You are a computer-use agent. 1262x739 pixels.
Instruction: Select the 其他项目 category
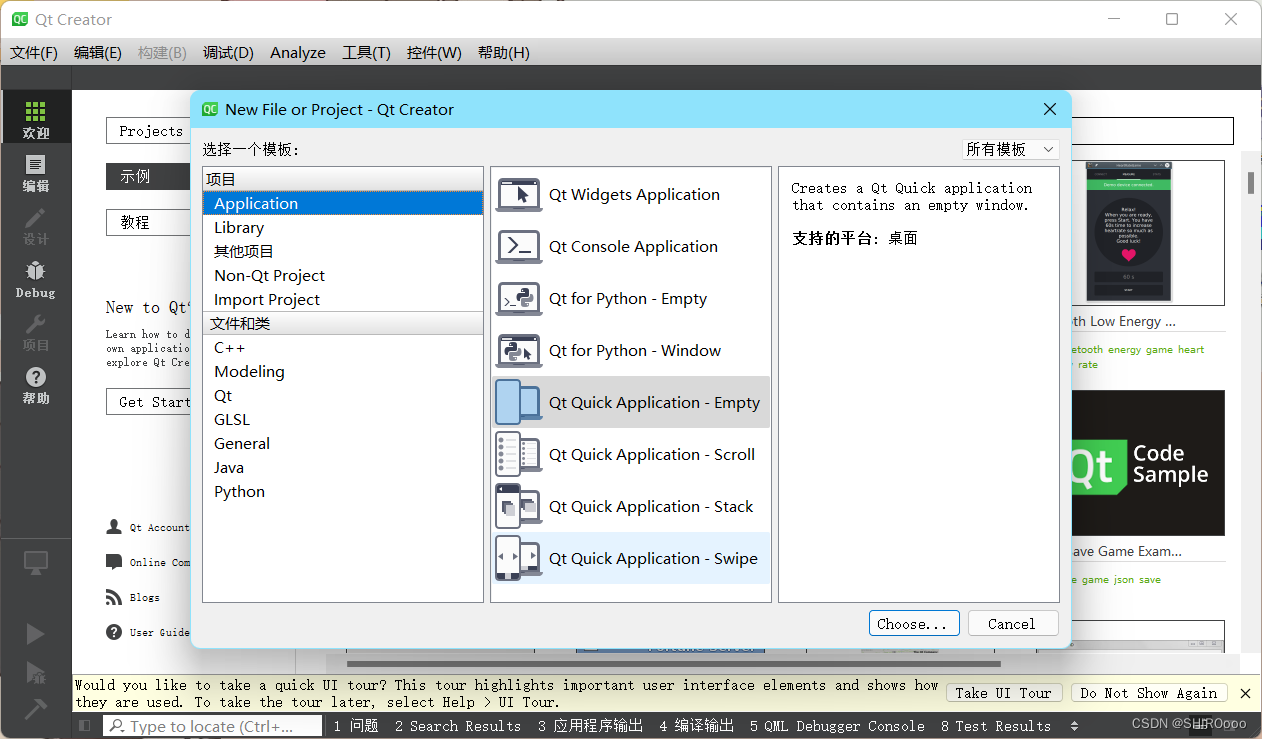[343, 251]
